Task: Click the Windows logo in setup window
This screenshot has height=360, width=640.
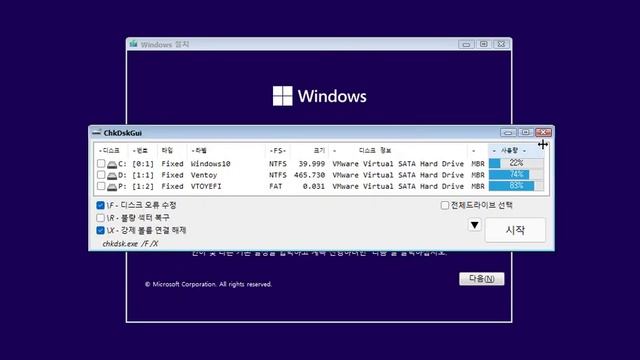Action: [x=282, y=96]
